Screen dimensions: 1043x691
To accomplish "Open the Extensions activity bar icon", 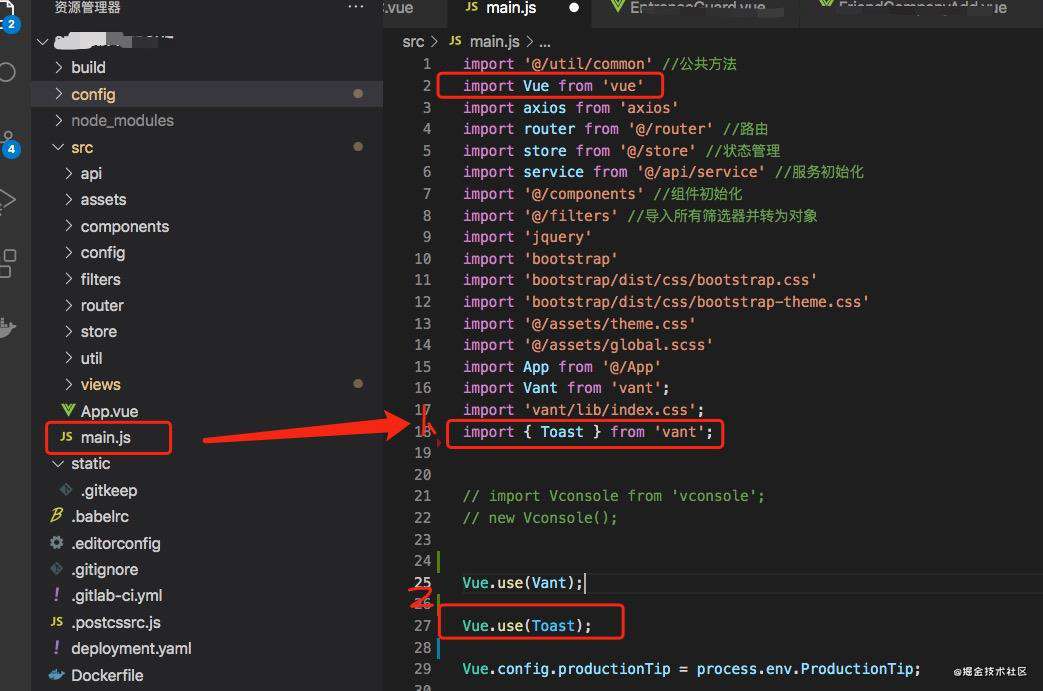I will coord(8,263).
